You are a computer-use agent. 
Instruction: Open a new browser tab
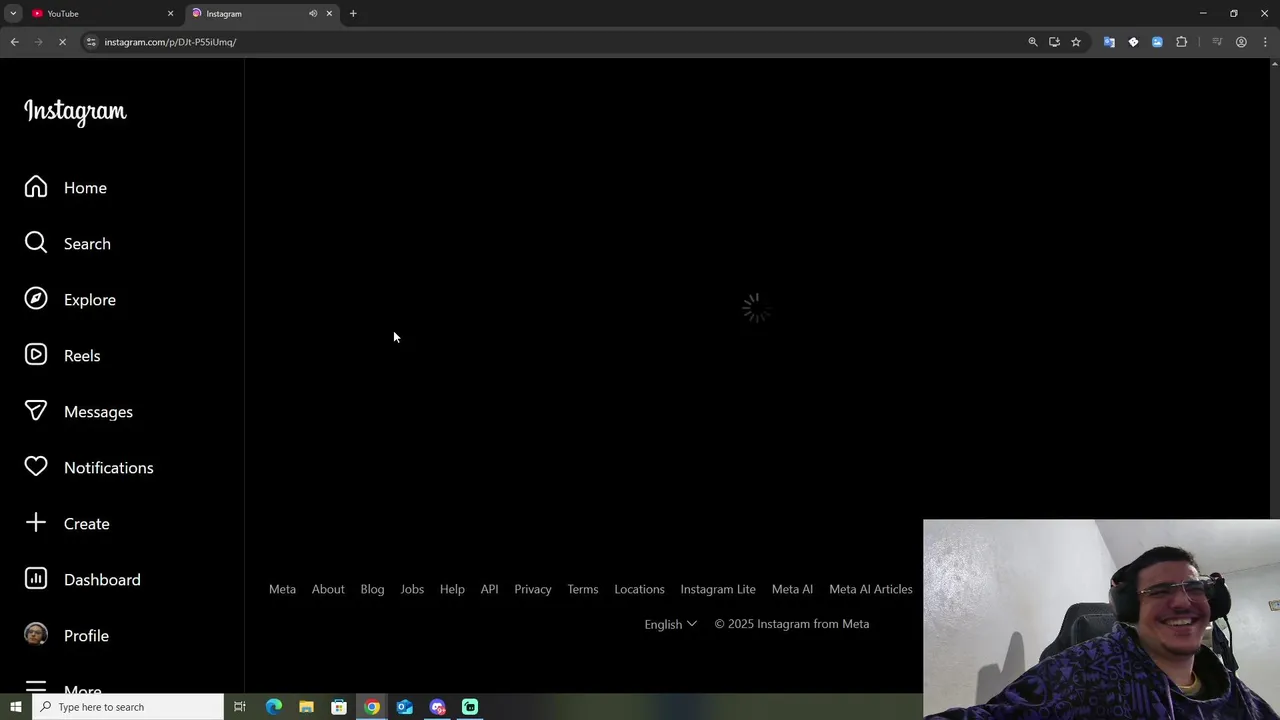point(353,14)
